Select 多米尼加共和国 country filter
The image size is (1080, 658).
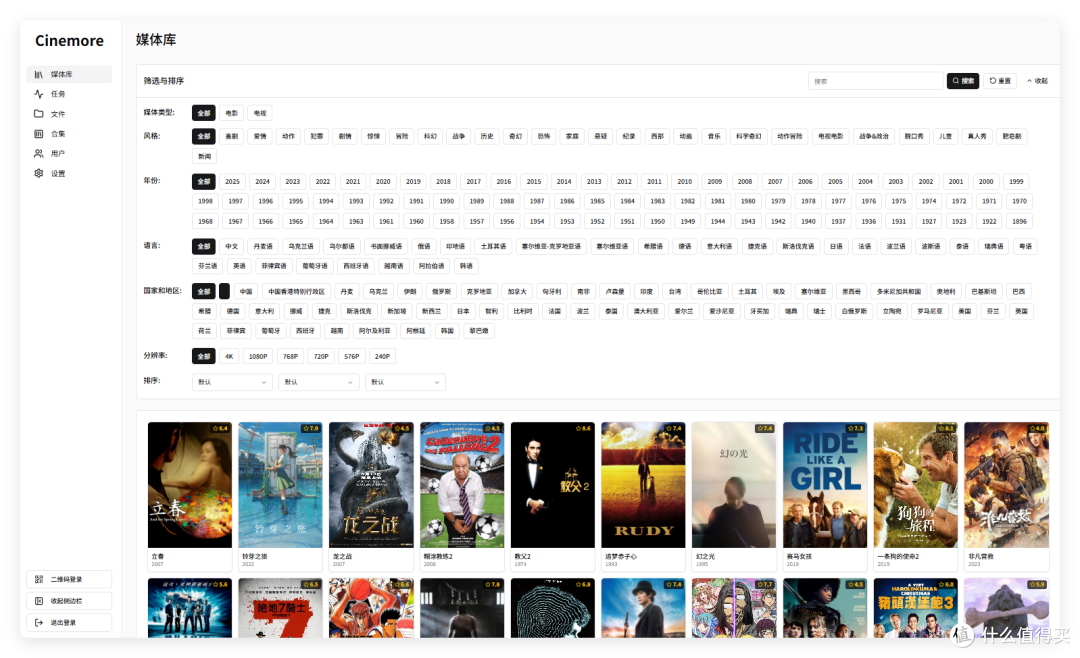tap(898, 291)
